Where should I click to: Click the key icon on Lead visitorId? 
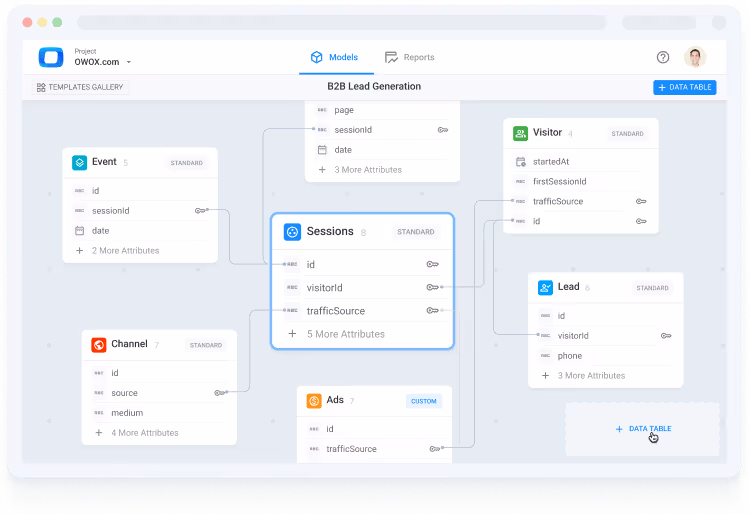[x=666, y=336]
